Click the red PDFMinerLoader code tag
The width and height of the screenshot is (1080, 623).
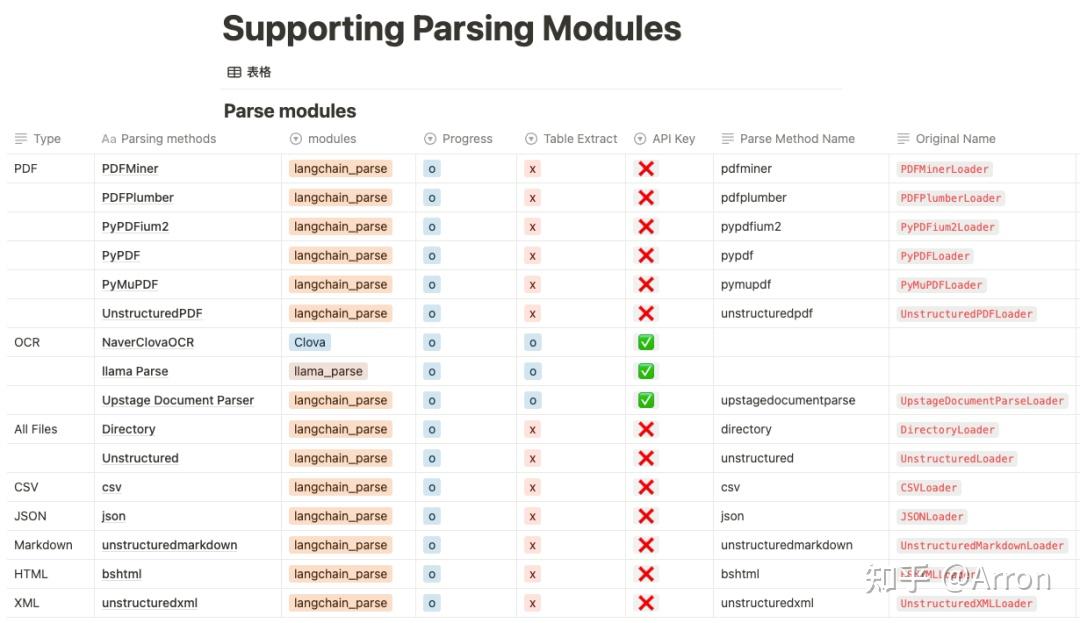pos(944,169)
